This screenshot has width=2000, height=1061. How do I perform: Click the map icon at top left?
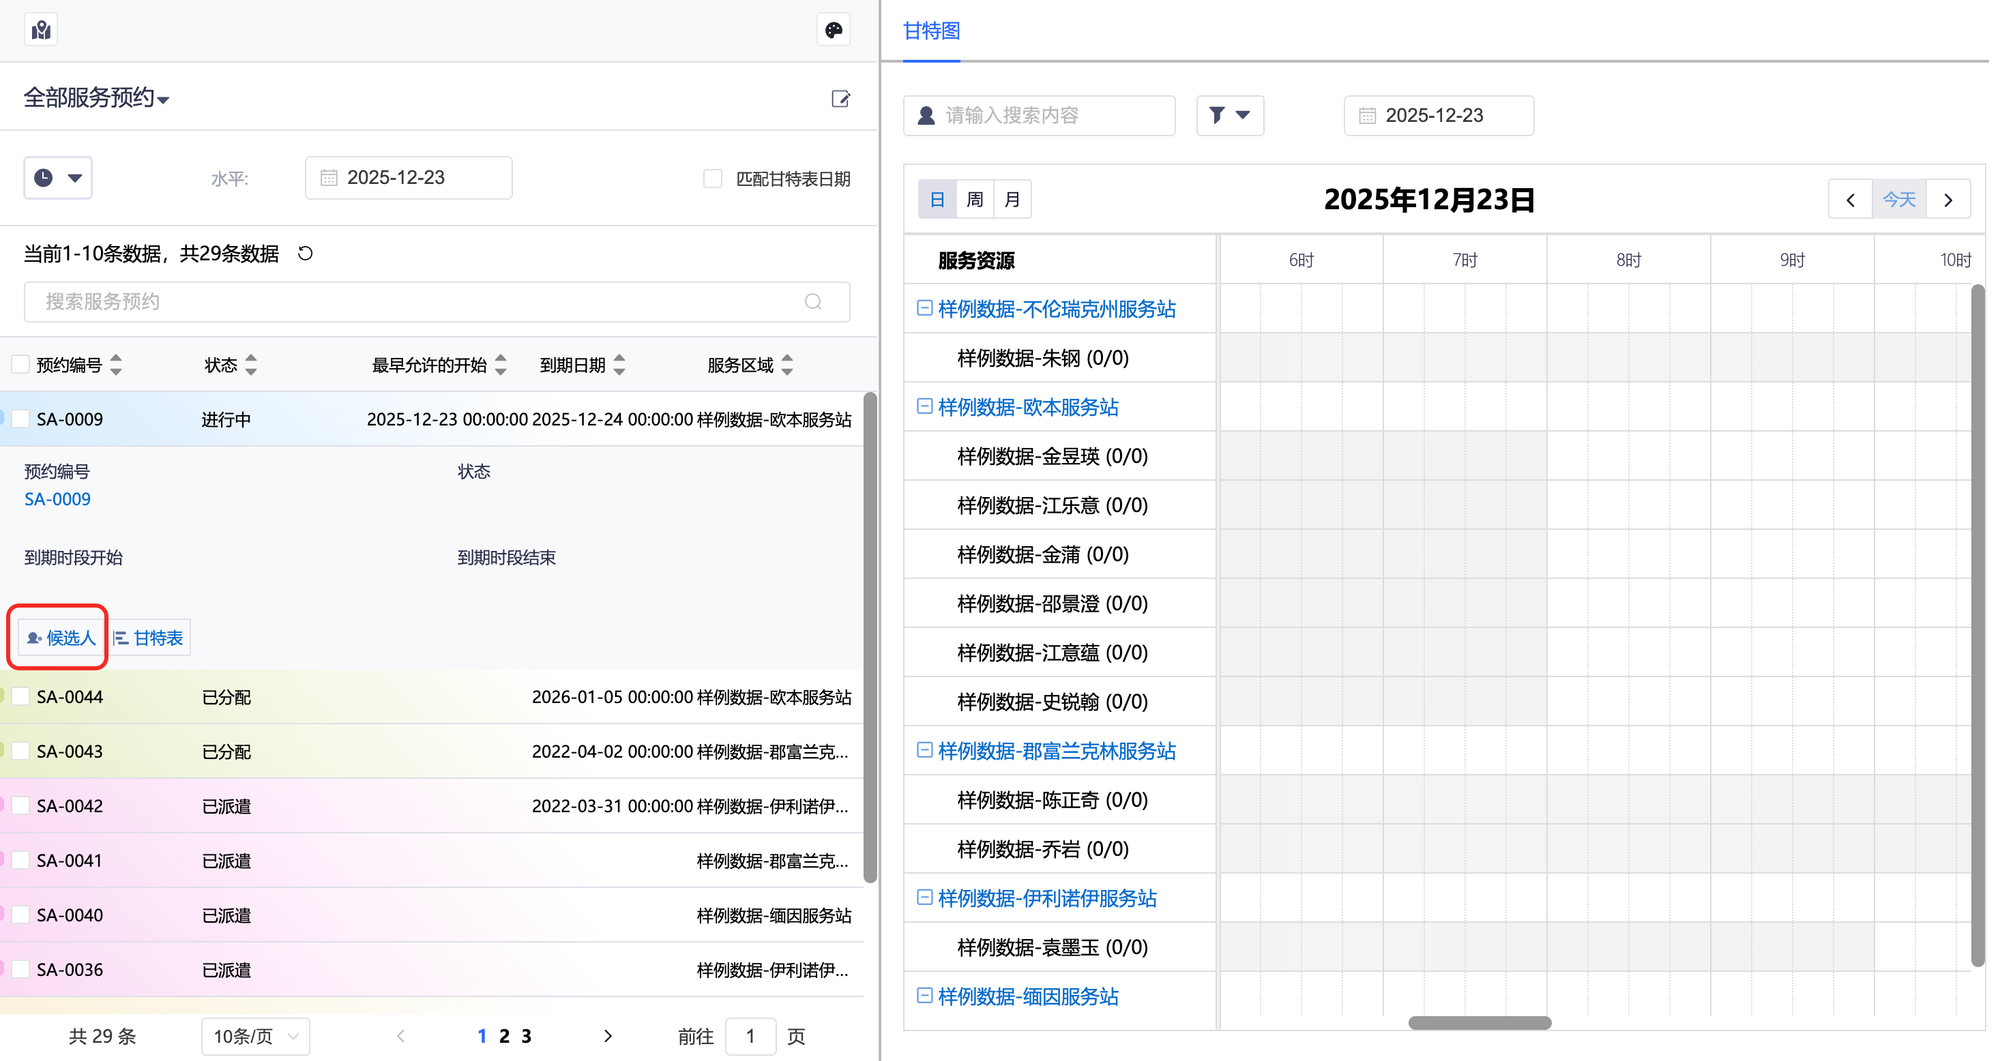pos(41,30)
